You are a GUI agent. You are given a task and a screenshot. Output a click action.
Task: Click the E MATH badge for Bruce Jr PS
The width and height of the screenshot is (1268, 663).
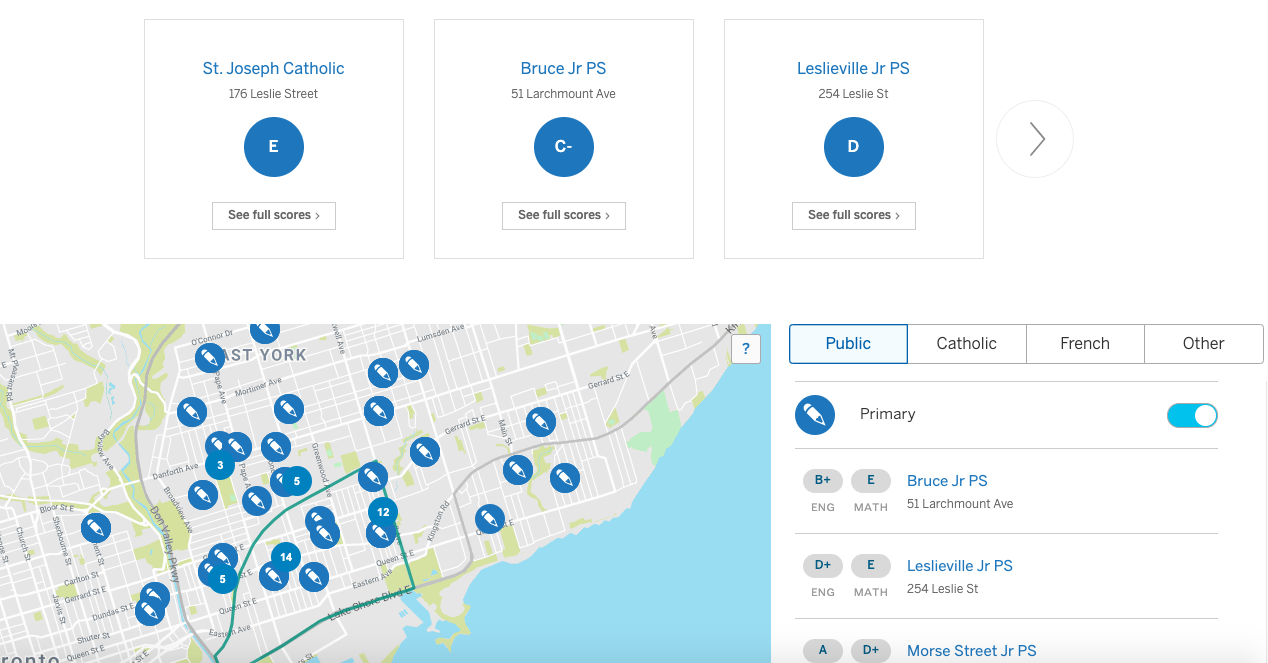click(x=871, y=481)
